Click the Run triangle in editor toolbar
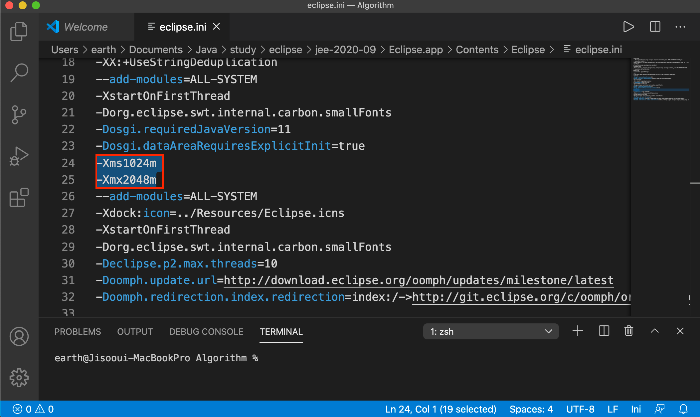 628,27
